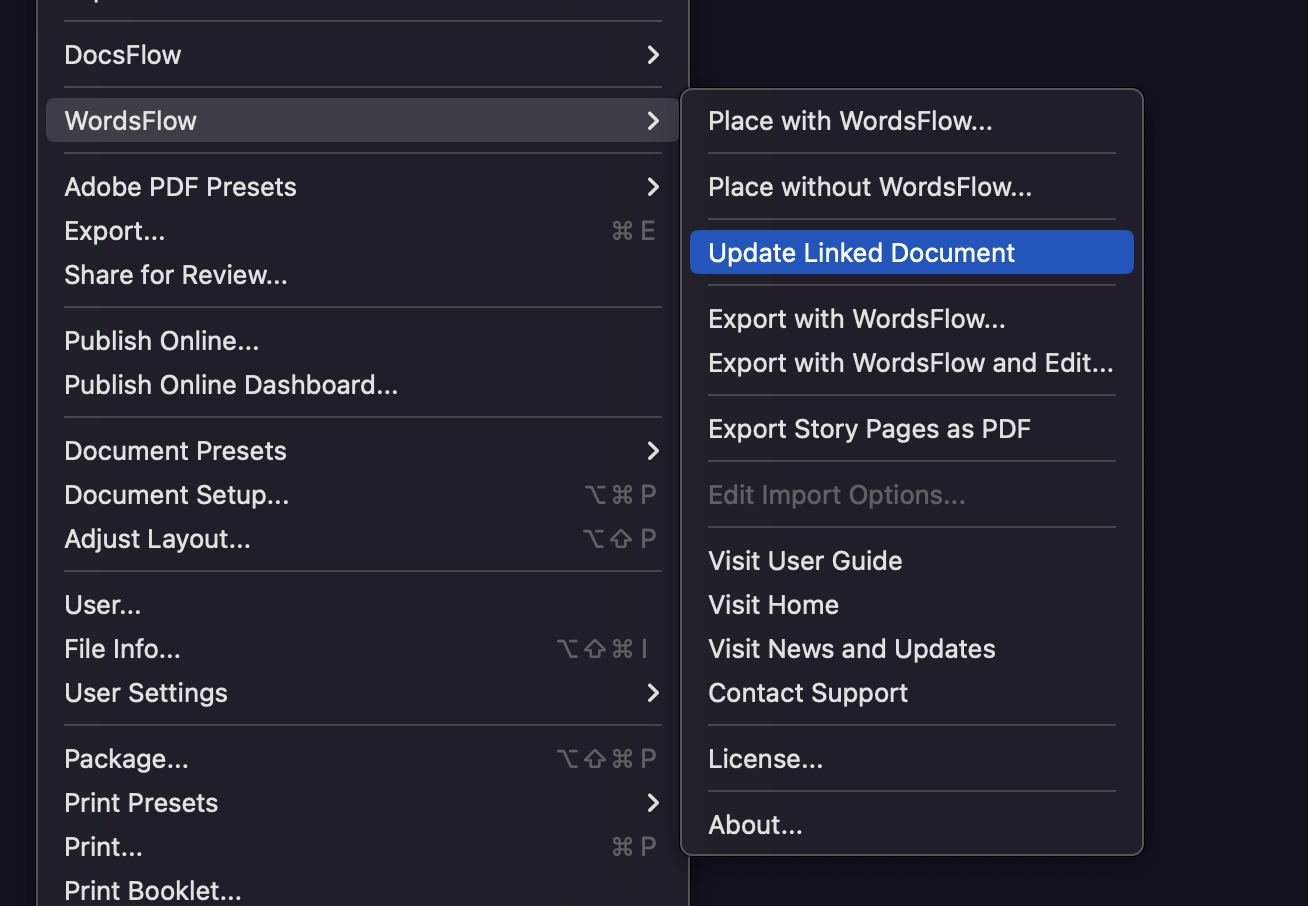The width and height of the screenshot is (1308, 906).
Task: Expand the DocsFlow submenu arrow
Action: 653,55
